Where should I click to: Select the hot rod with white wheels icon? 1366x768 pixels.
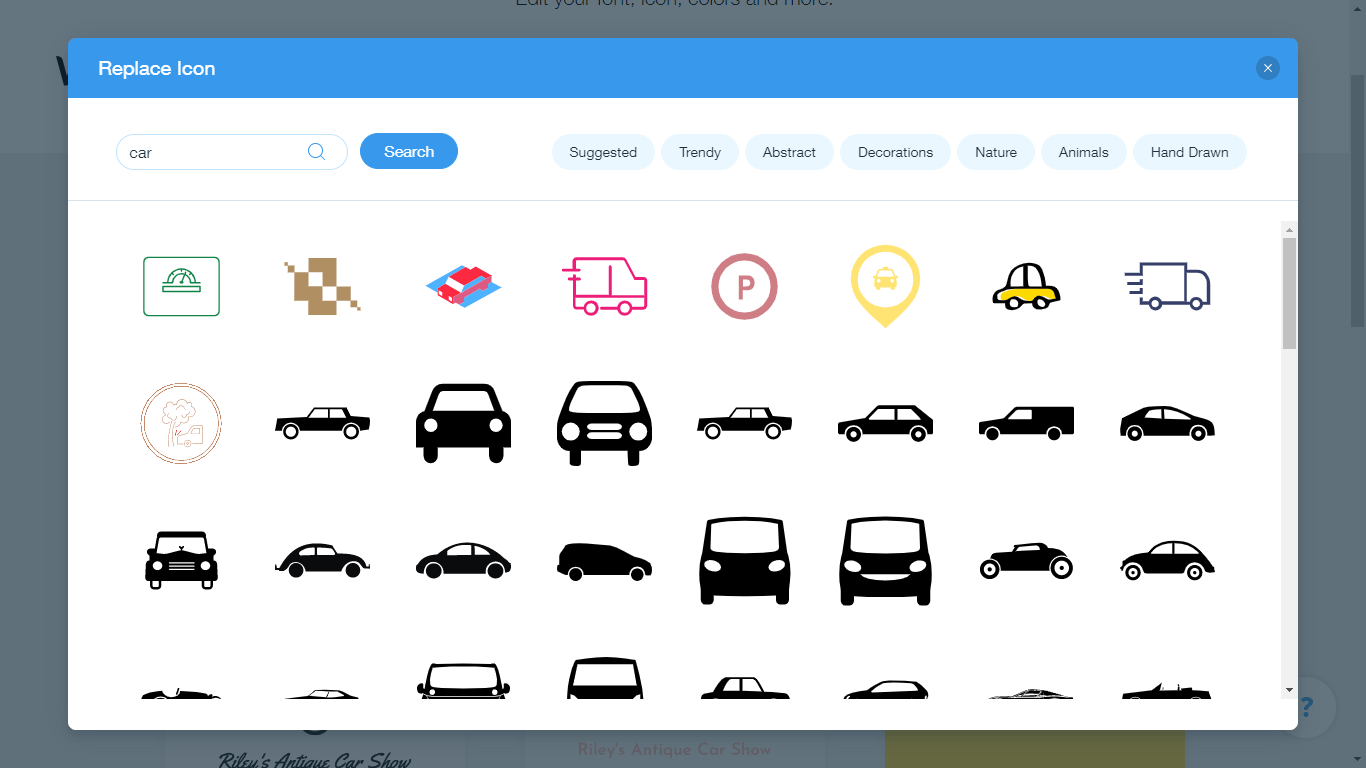click(1026, 561)
